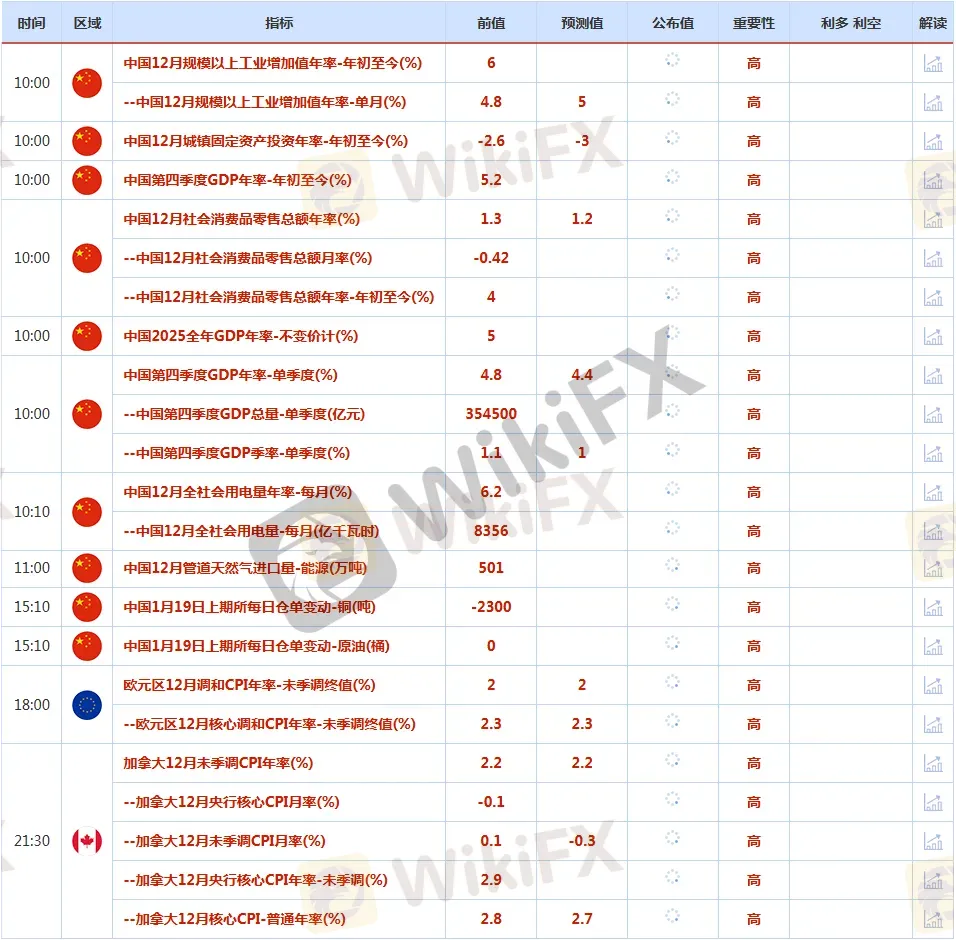Screen dimensions: 956x940
Task: Click the 预测值 column header
Action: coord(582,23)
